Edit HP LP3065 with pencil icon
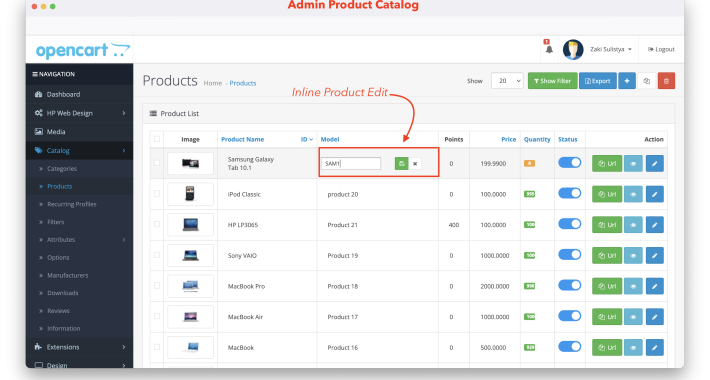Image resolution: width=710 pixels, height=380 pixels. tap(654, 225)
